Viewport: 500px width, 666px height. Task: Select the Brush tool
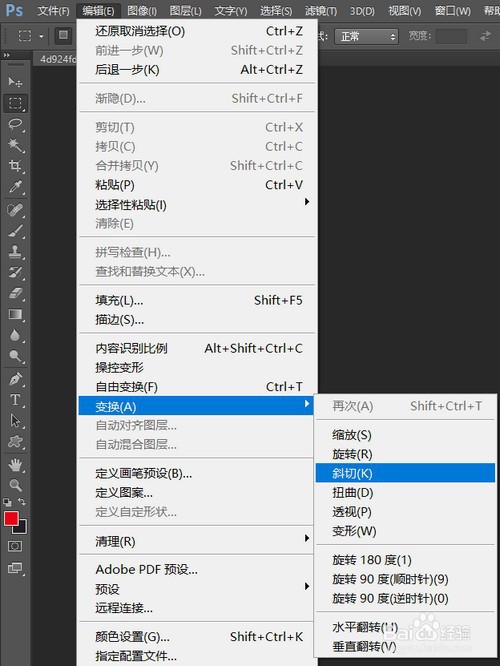point(15,231)
